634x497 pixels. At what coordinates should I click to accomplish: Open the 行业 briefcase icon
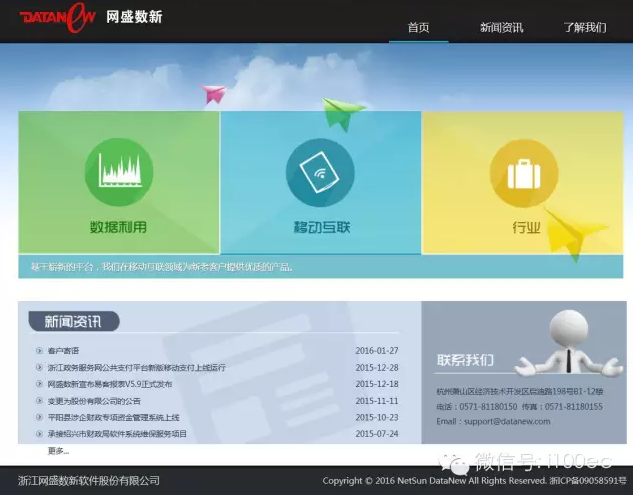pyautogui.click(x=524, y=174)
